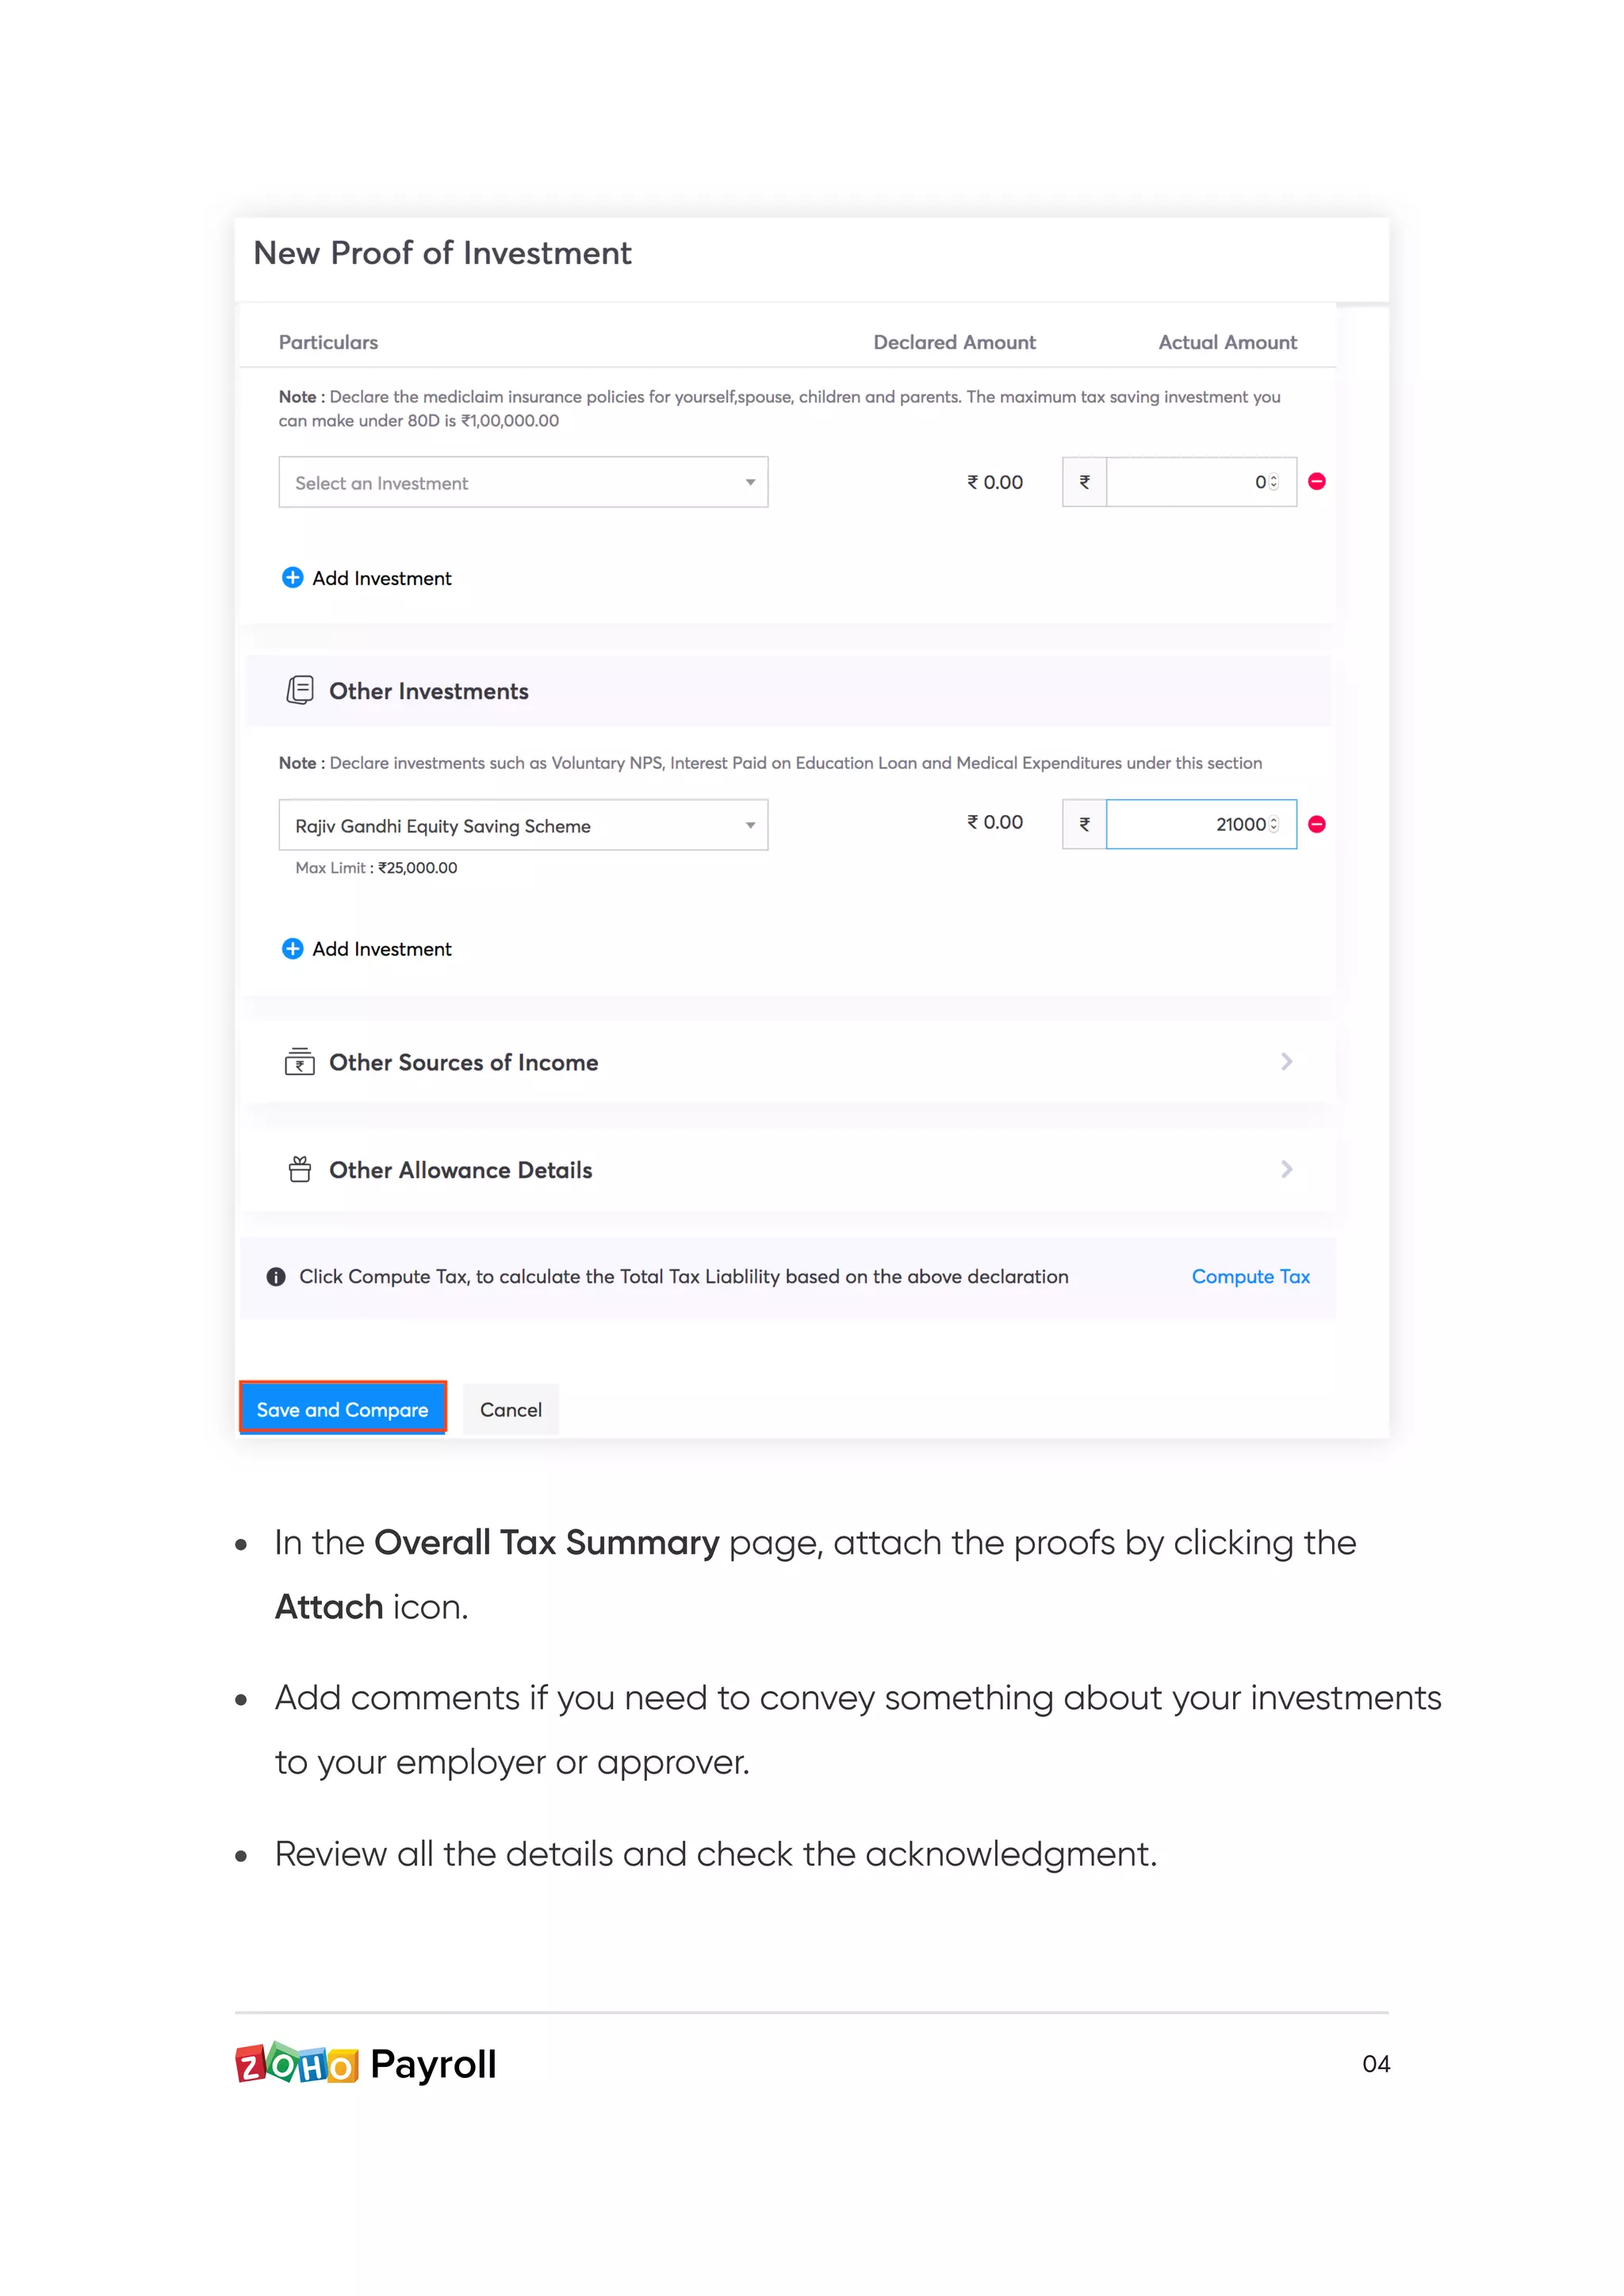1624x2296 pixels.
Task: Open the Rajiv Gandhi Equity Saving Scheme dropdown
Action: 523,825
